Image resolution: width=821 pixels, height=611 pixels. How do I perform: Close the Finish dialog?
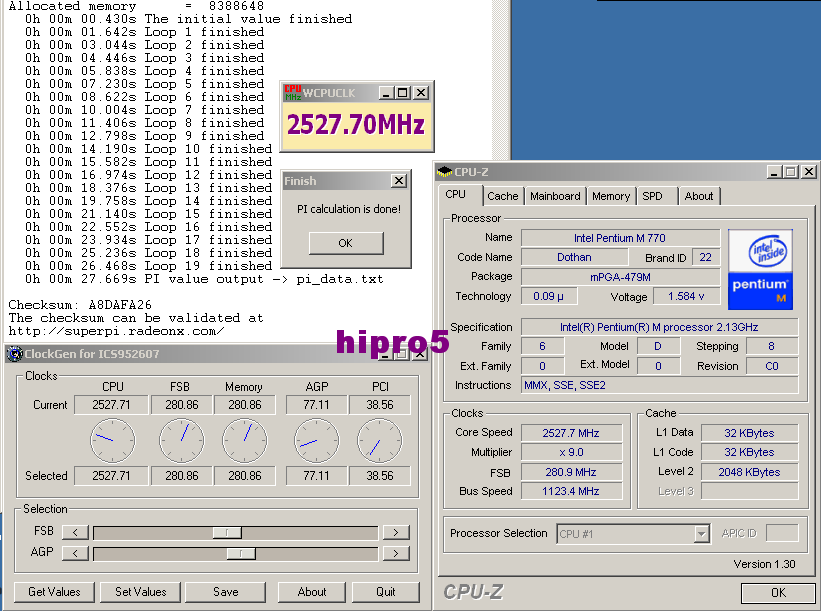tap(399, 181)
